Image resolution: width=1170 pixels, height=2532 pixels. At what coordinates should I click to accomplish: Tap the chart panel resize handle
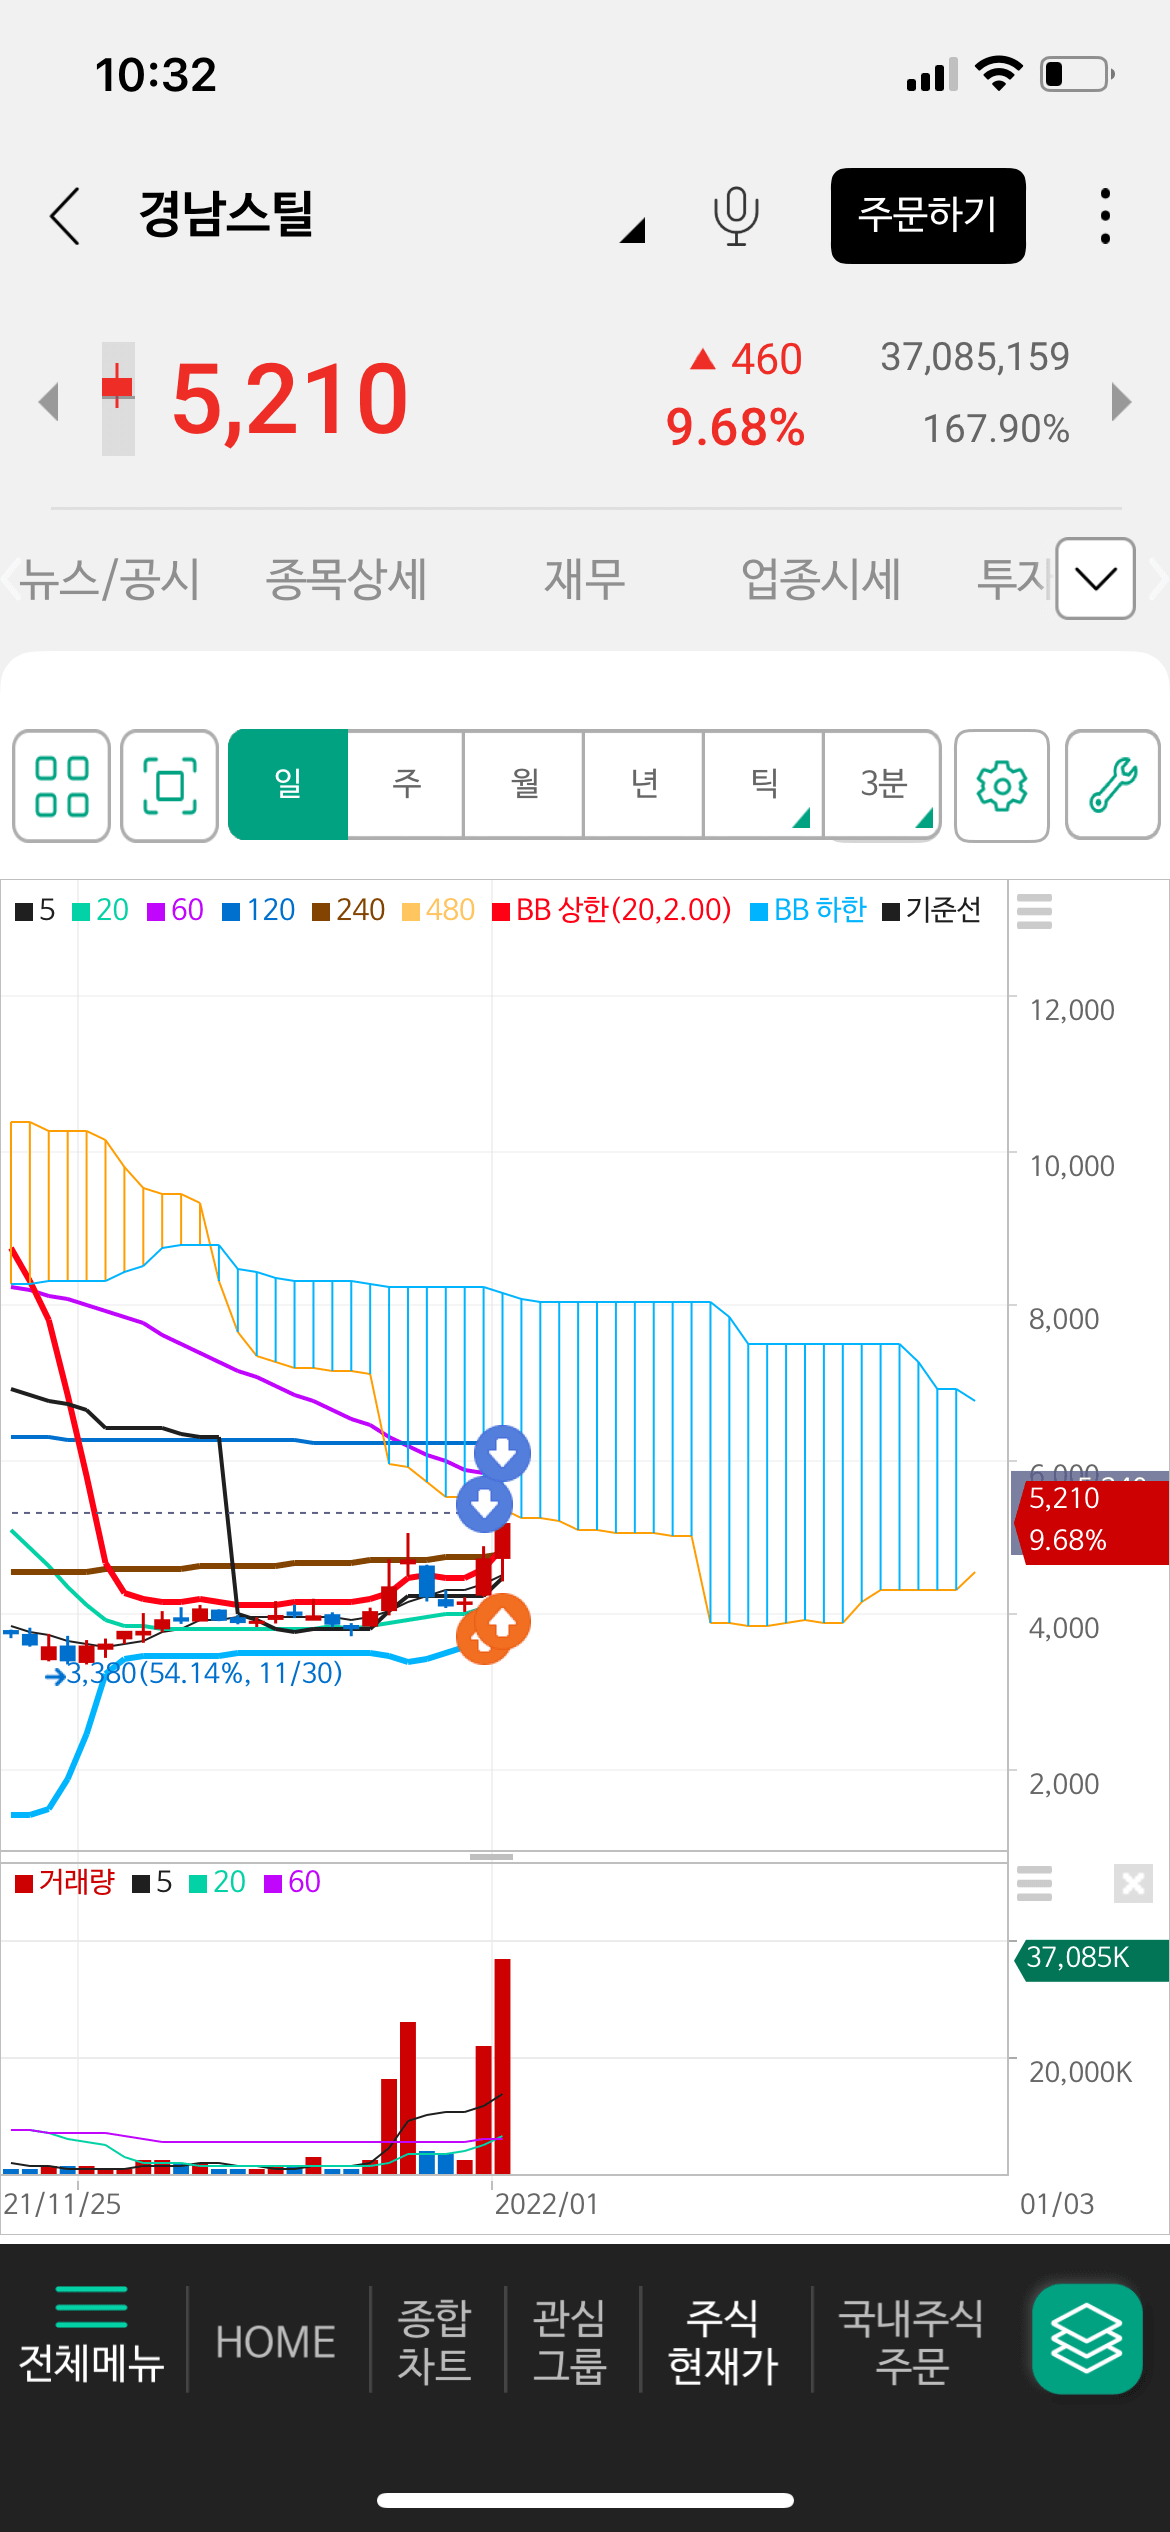pos(491,1857)
